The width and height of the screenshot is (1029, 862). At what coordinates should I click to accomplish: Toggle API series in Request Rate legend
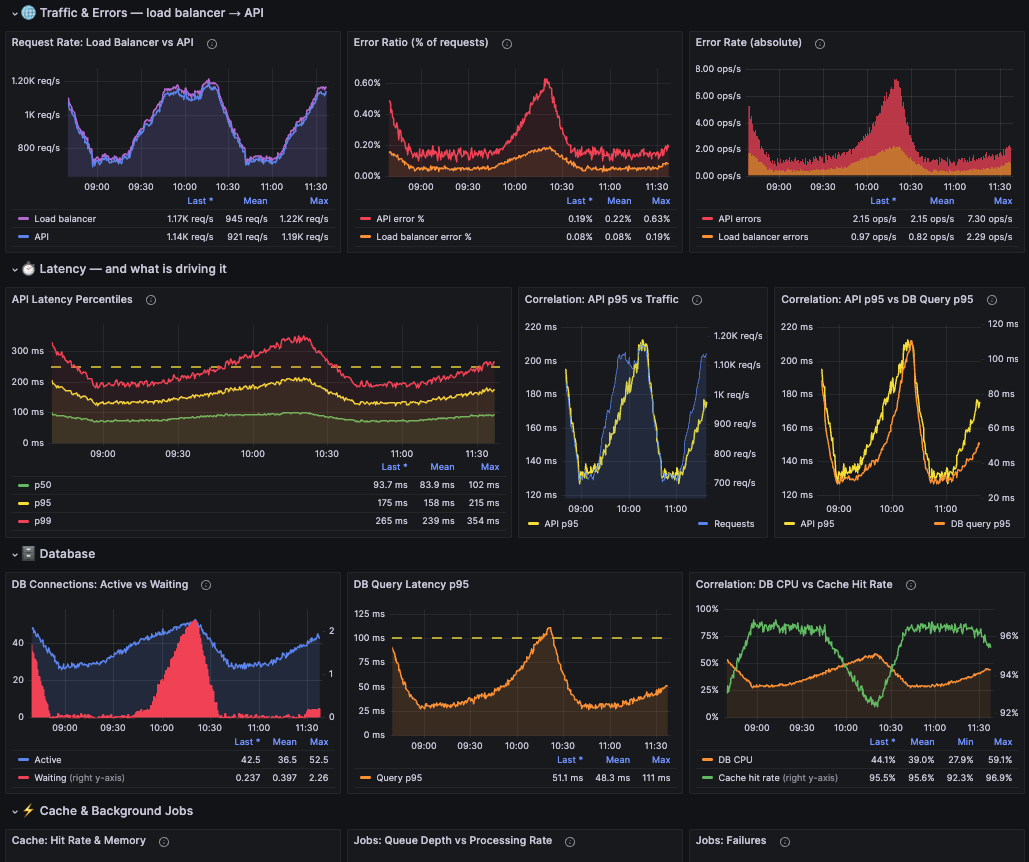pos(41,237)
